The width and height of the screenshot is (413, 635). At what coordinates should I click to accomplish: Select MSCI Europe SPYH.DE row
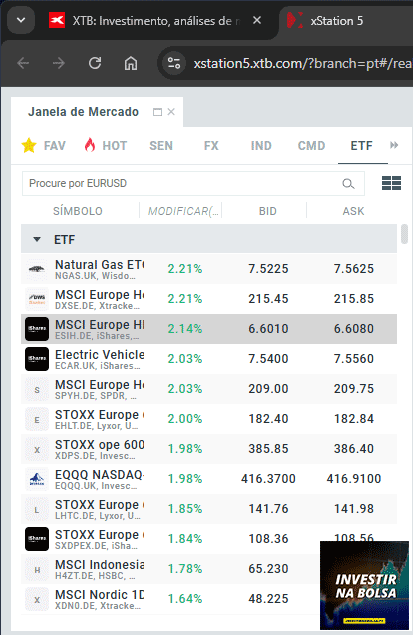click(209, 389)
